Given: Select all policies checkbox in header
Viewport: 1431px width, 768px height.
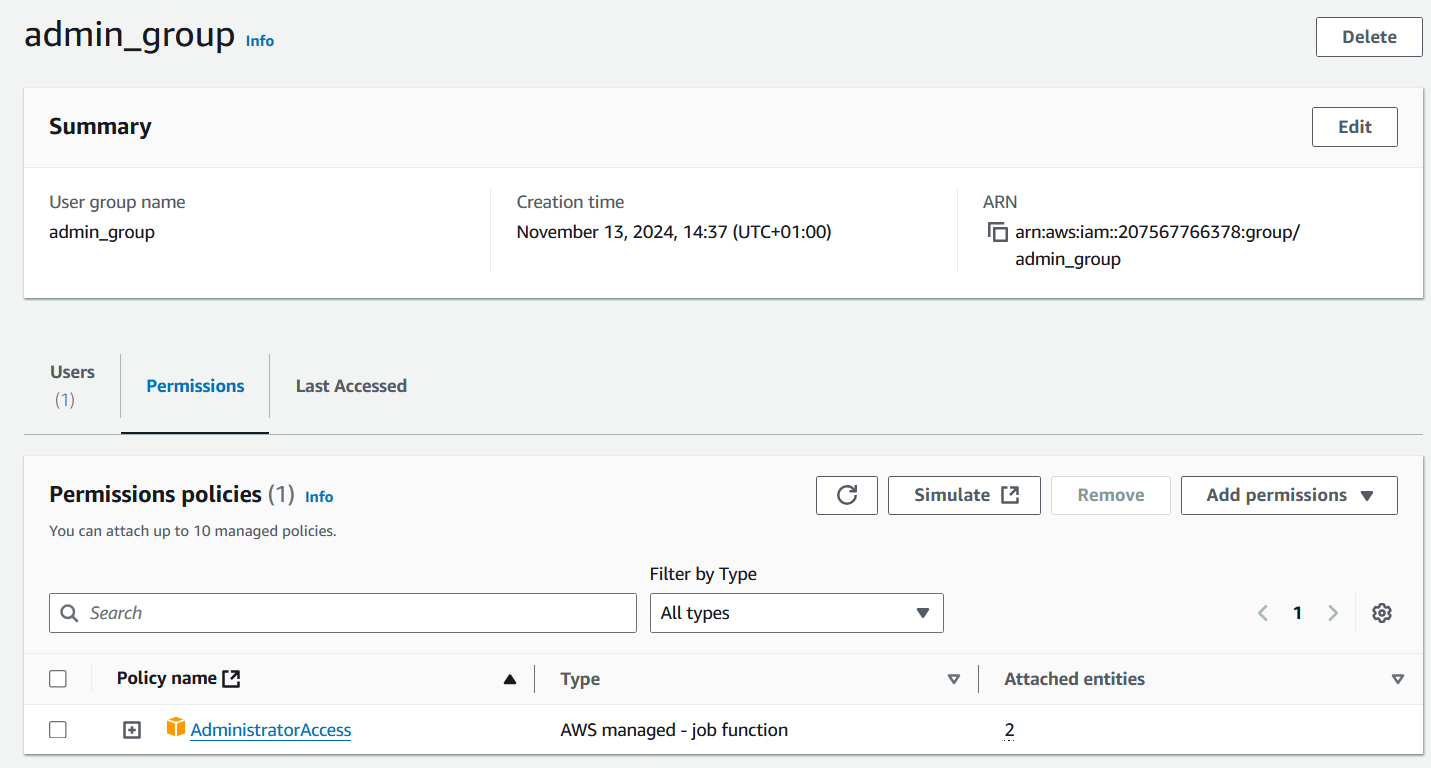Looking at the screenshot, I should (x=58, y=679).
